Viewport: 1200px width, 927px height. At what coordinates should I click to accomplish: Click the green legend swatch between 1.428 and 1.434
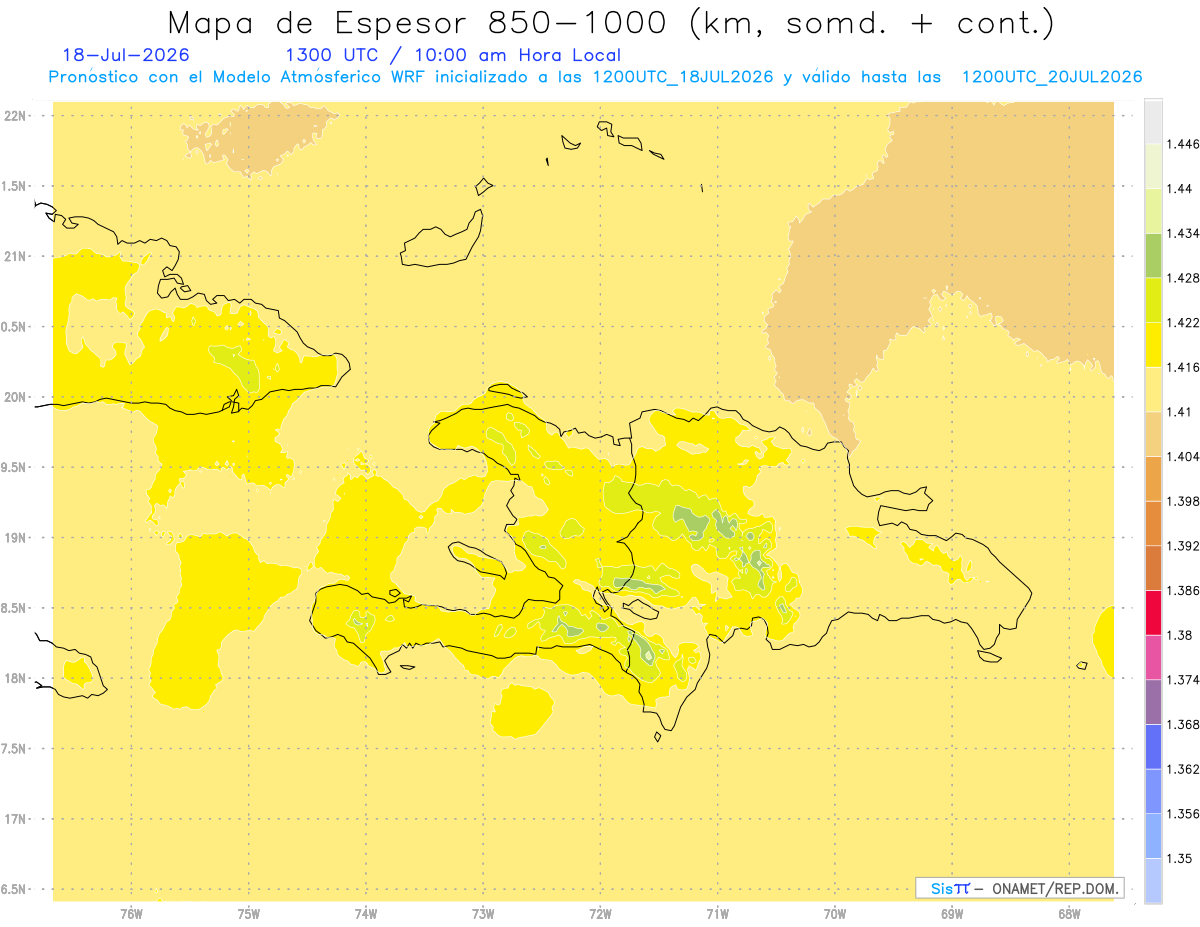tap(1153, 255)
